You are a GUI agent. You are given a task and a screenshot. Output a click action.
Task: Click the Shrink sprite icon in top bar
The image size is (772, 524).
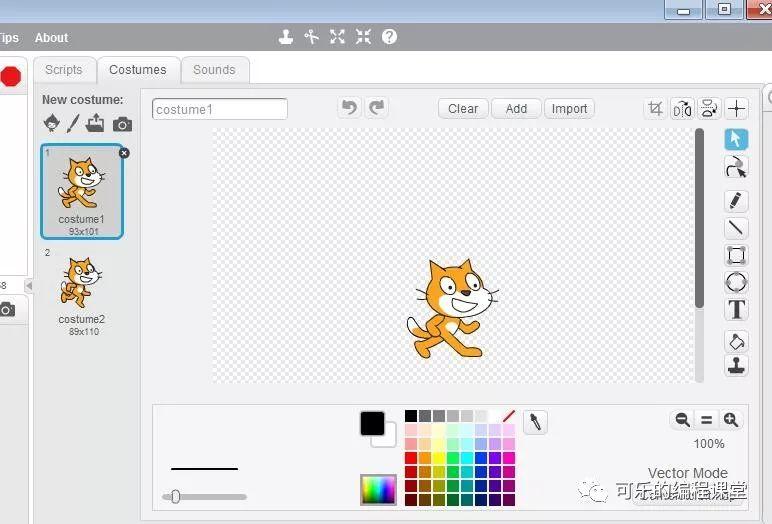click(x=363, y=36)
